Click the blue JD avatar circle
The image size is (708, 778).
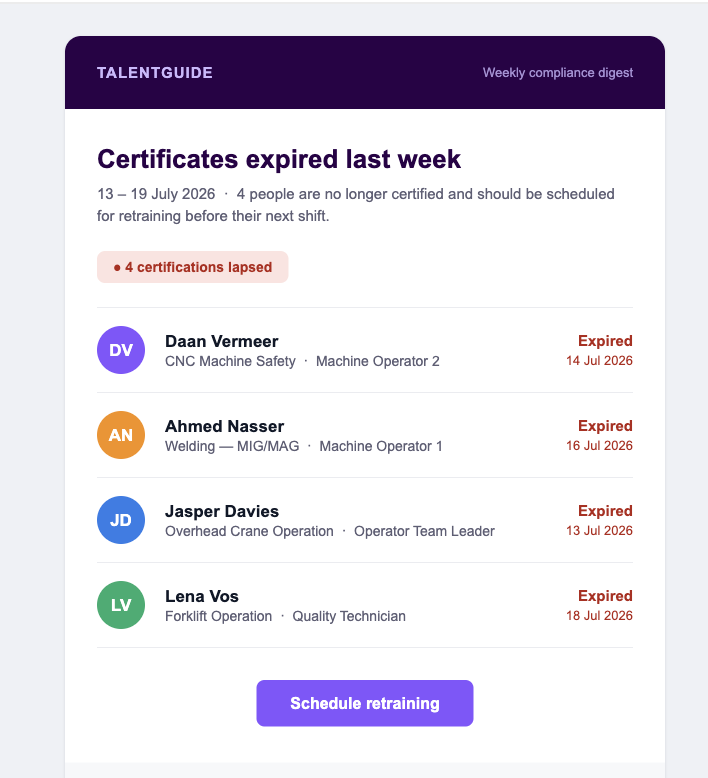pos(121,520)
